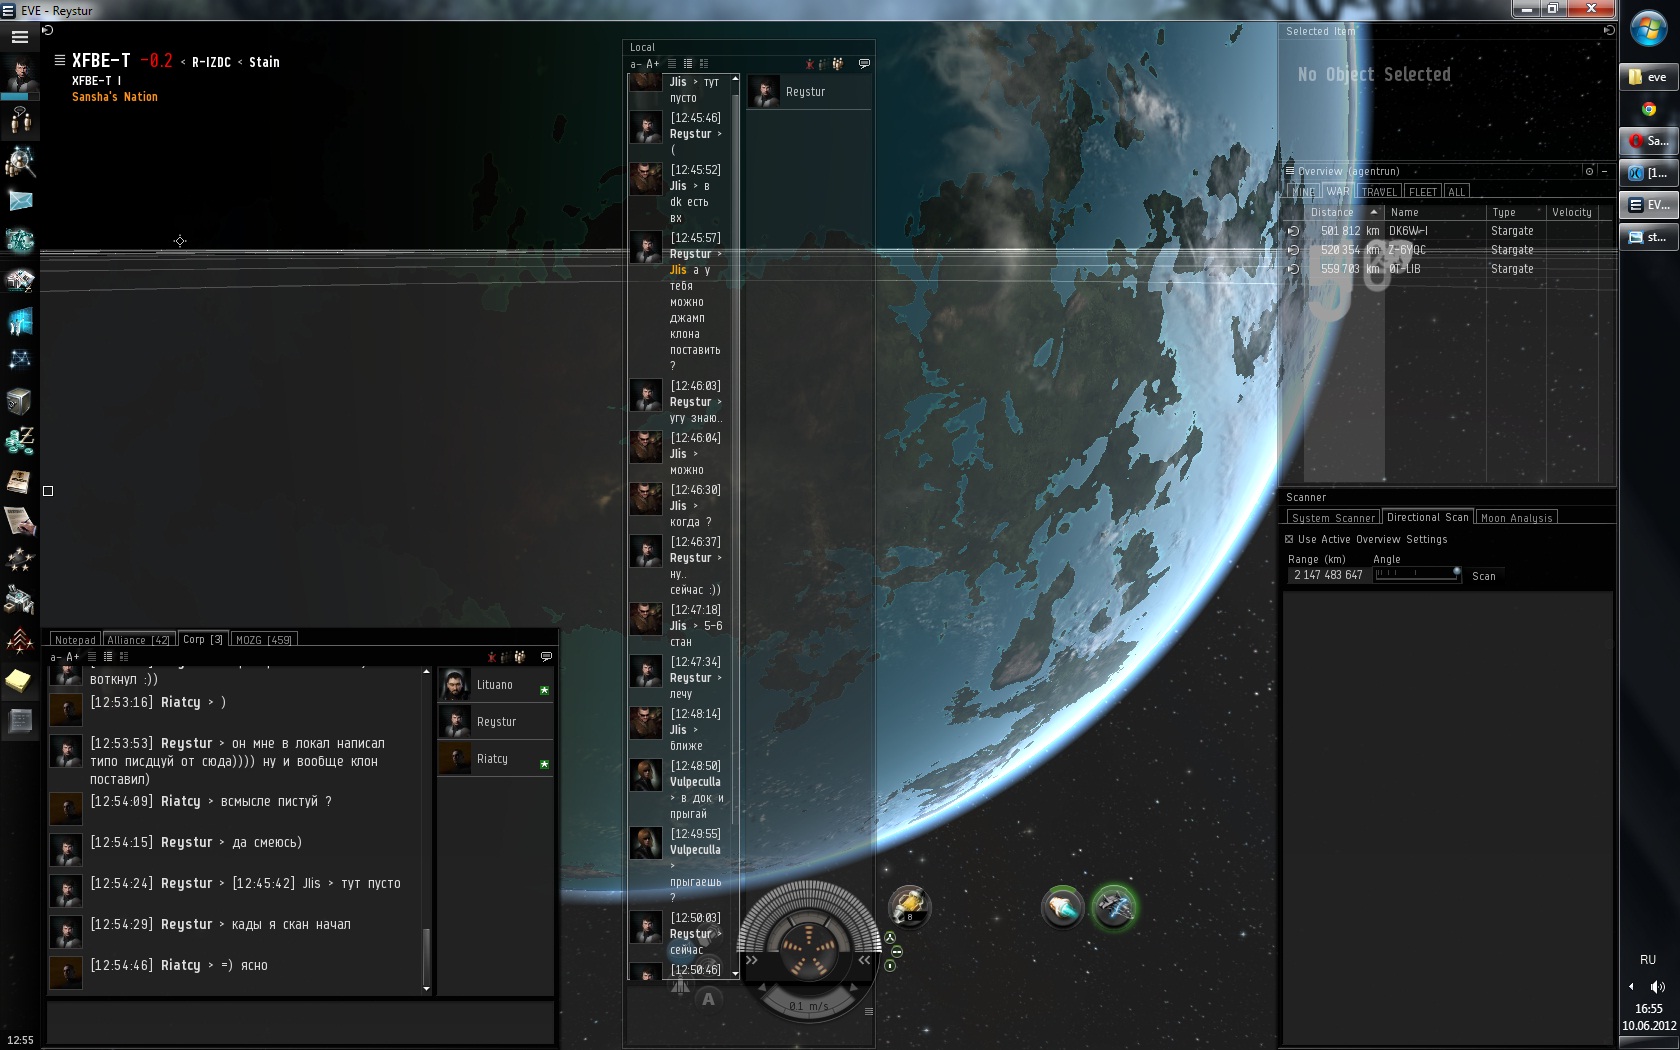The image size is (1680, 1050).
Task: Open the HUD options menu below the speedometer
Action: (869, 1011)
